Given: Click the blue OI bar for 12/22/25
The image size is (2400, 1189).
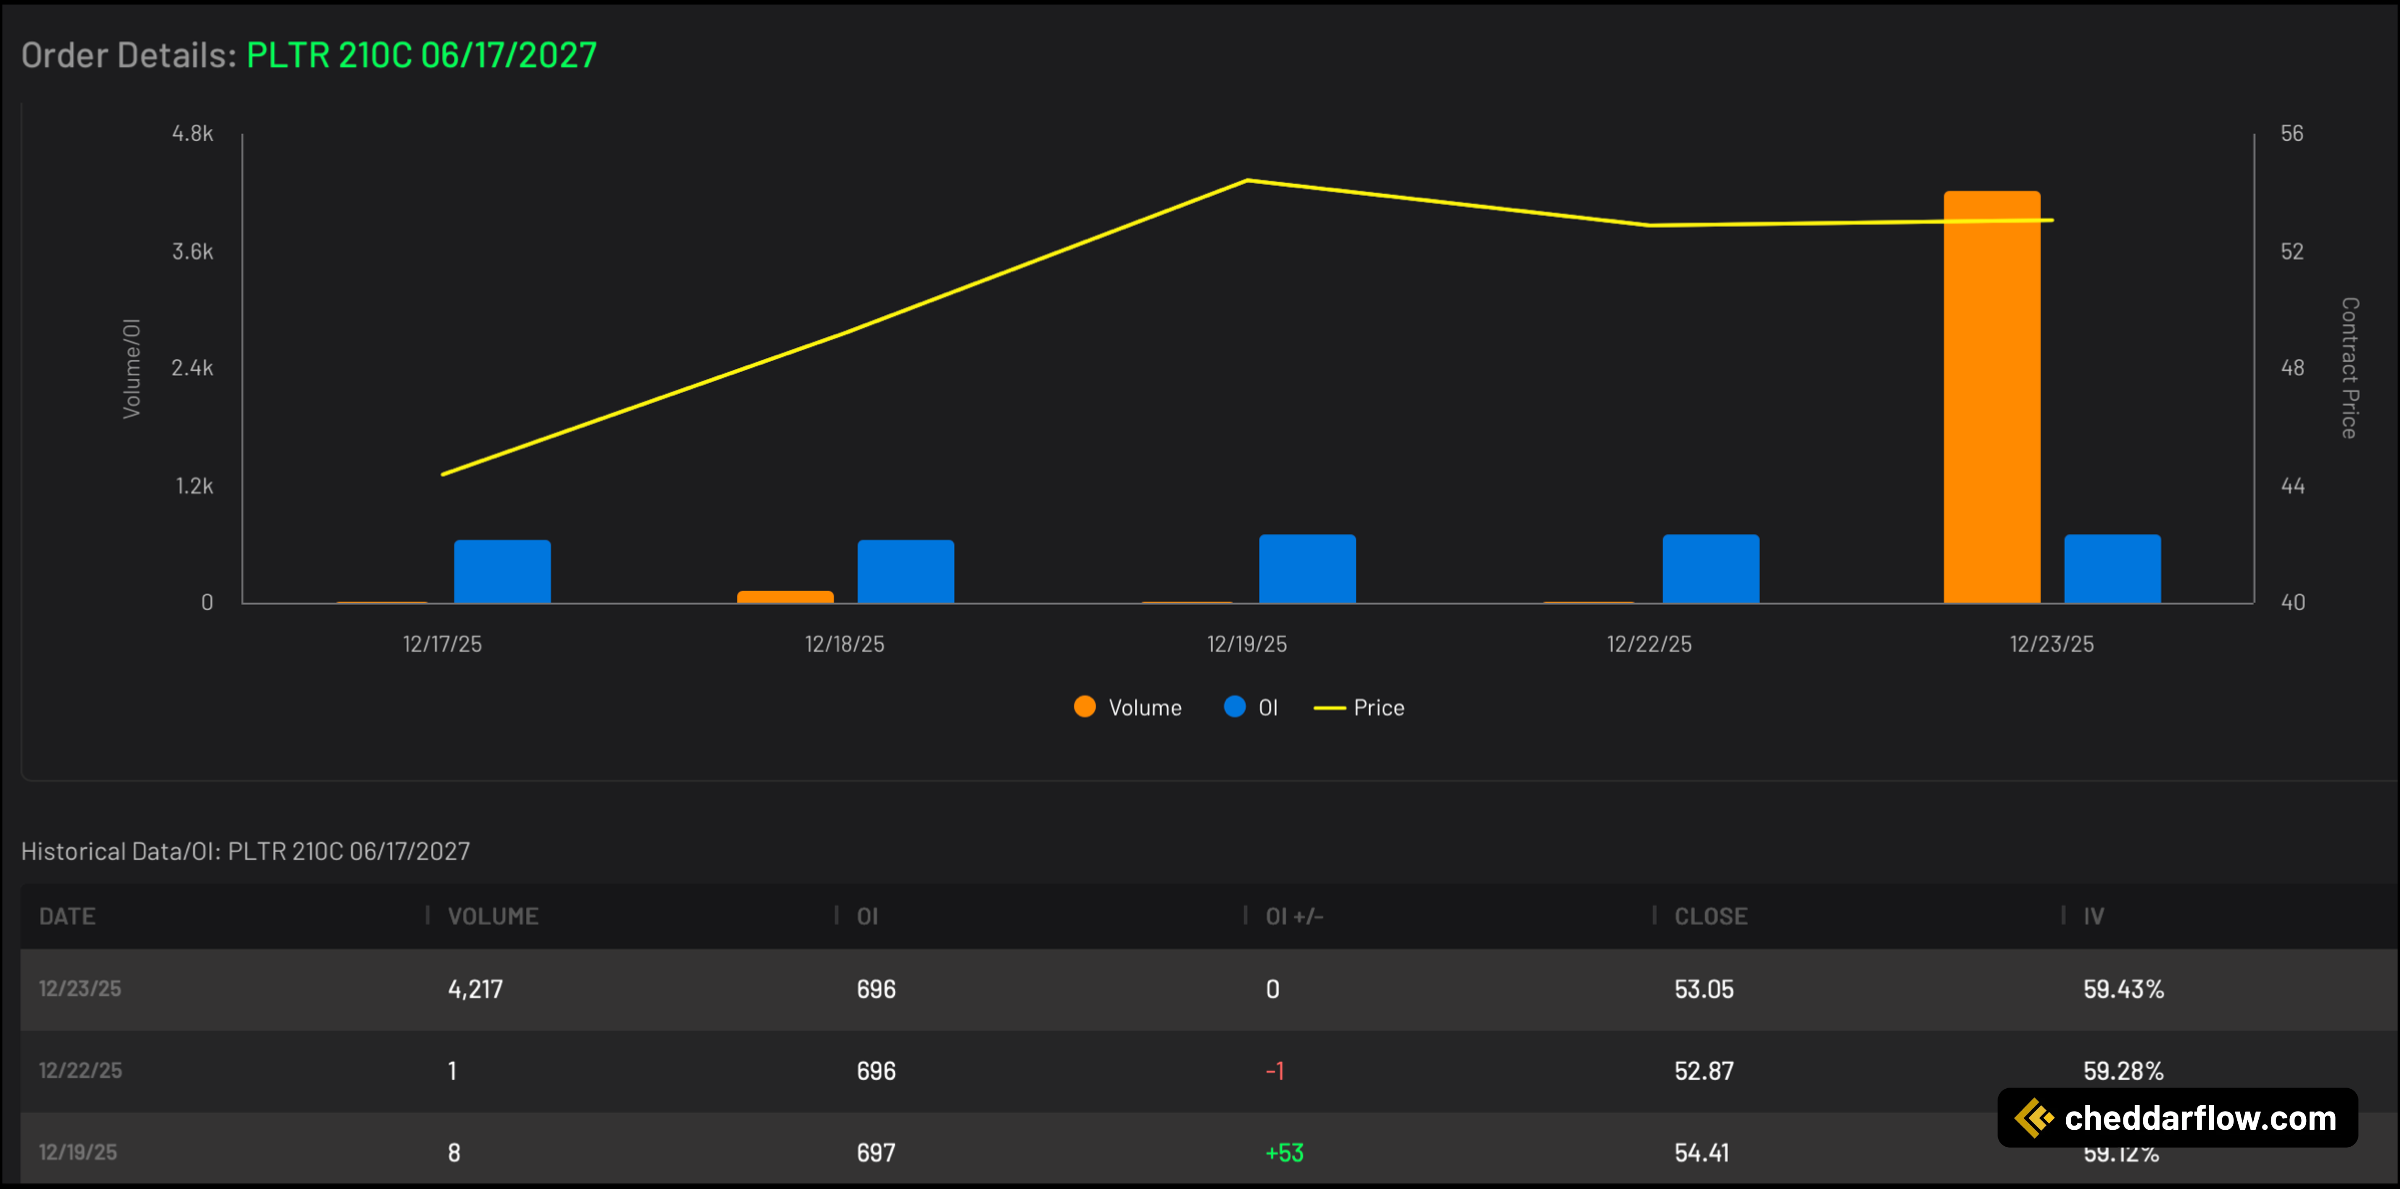Looking at the screenshot, I should click(x=1711, y=569).
